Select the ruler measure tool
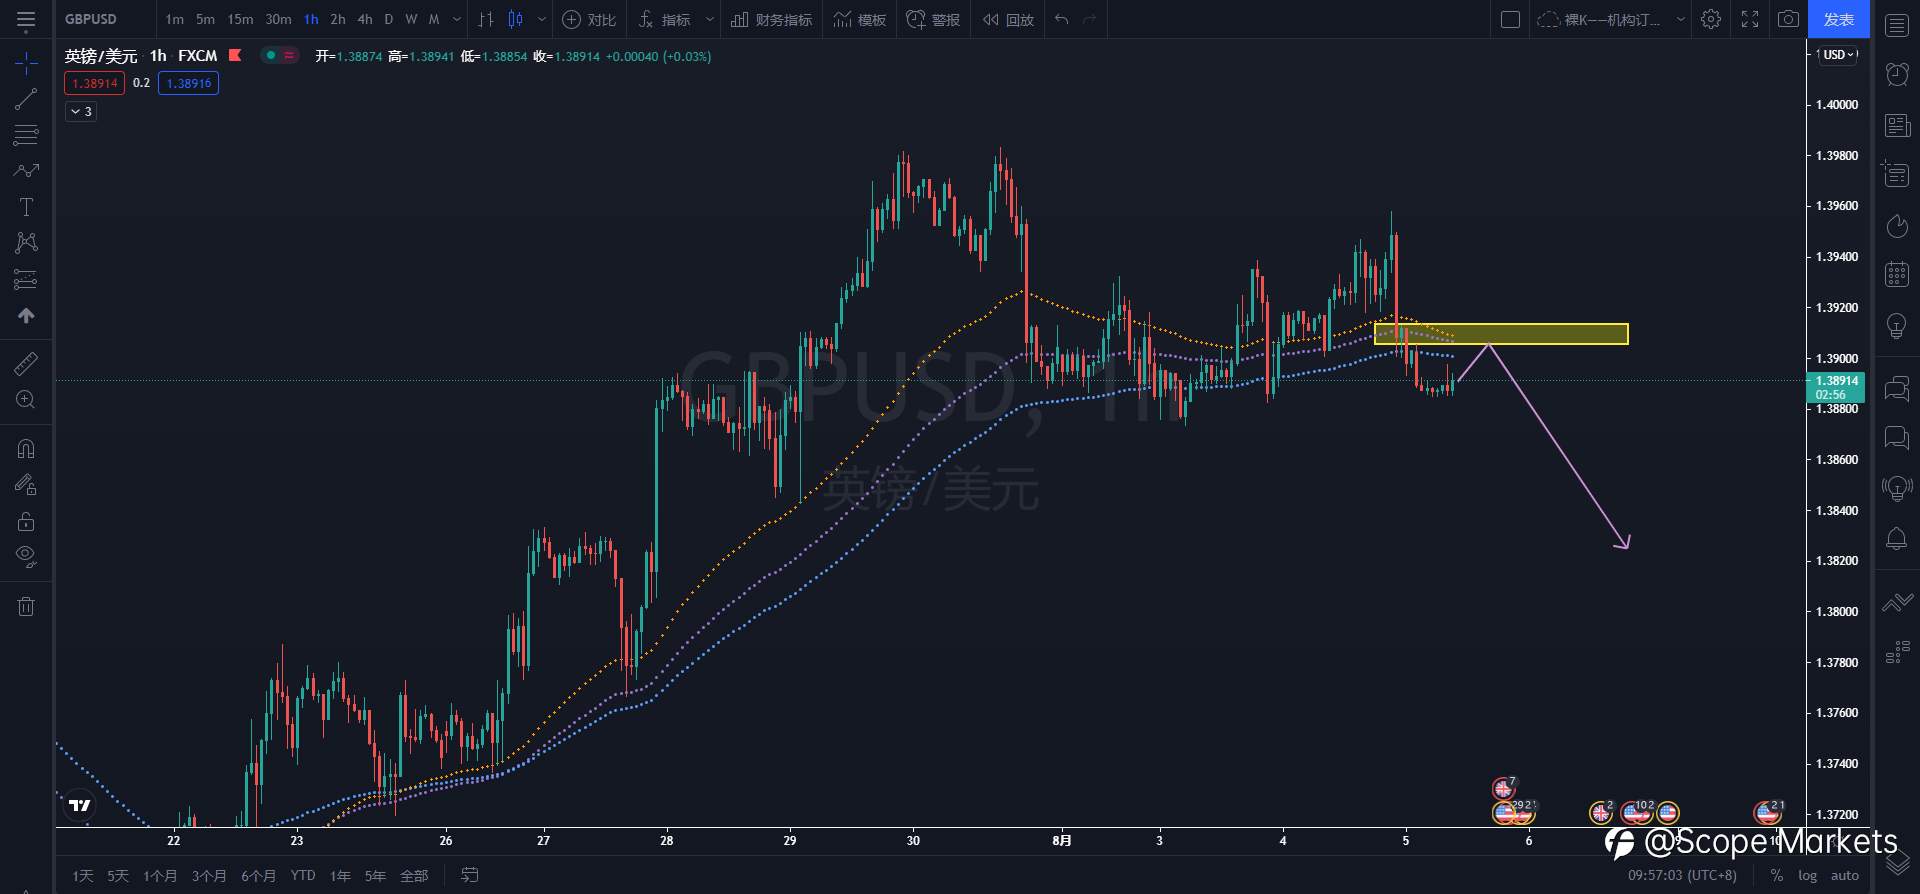The height and width of the screenshot is (894, 1920). coord(26,363)
